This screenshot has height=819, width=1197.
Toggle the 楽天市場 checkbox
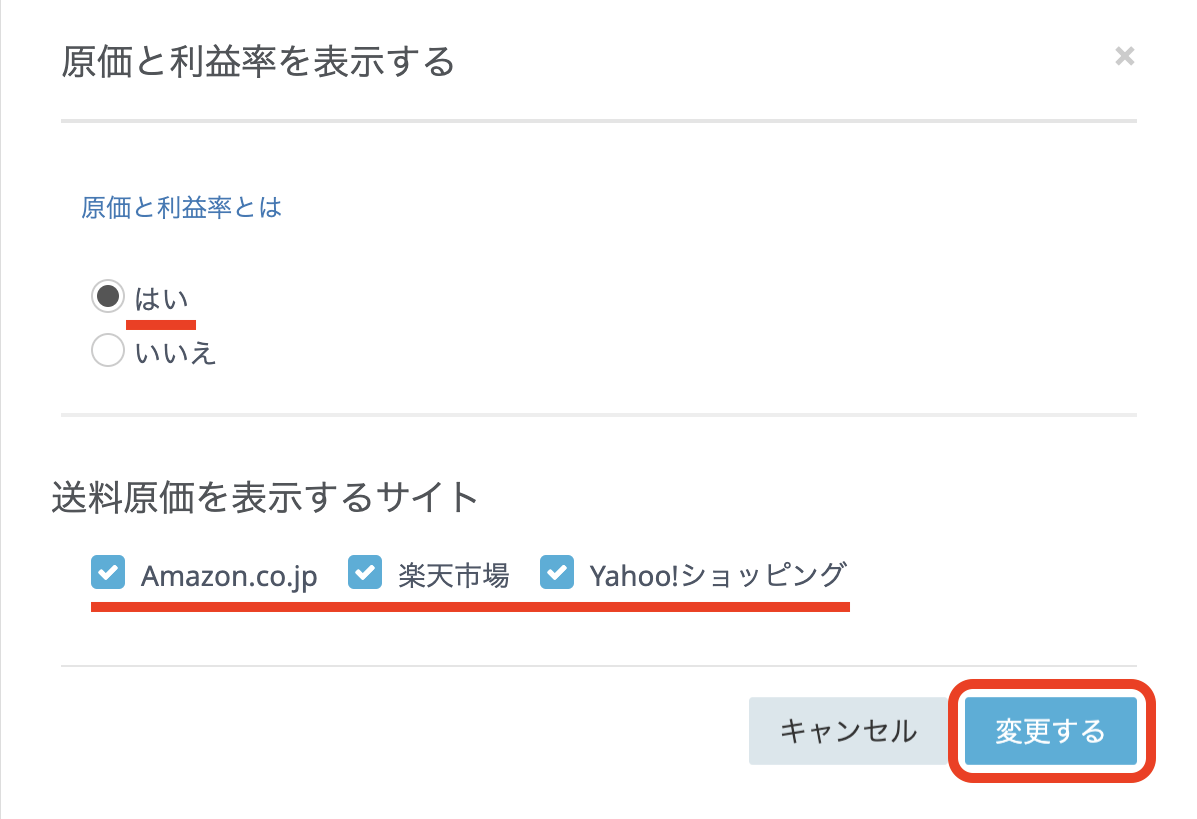point(365,573)
